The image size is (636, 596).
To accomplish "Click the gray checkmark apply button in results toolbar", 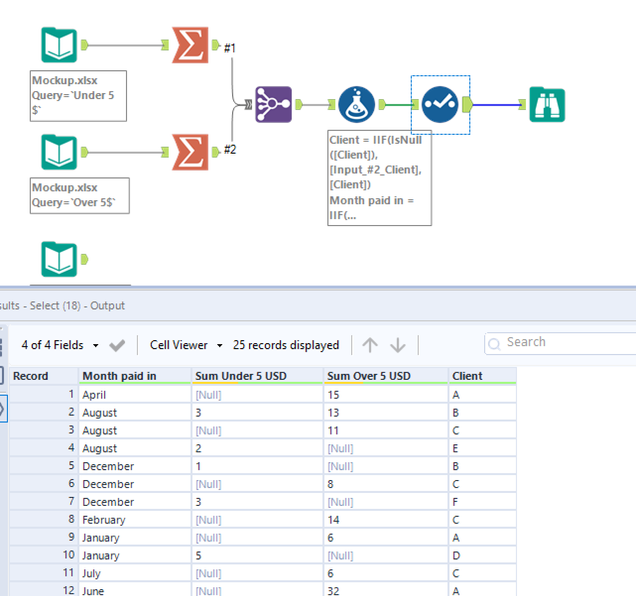I will pyautogui.click(x=117, y=345).
